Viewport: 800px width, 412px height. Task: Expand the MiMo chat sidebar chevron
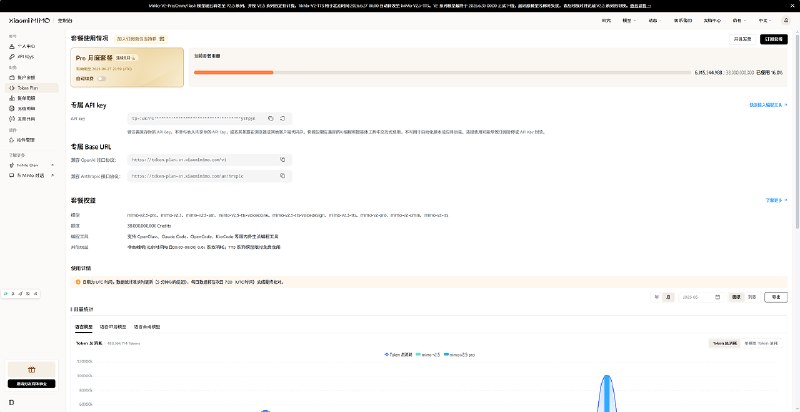[53, 175]
